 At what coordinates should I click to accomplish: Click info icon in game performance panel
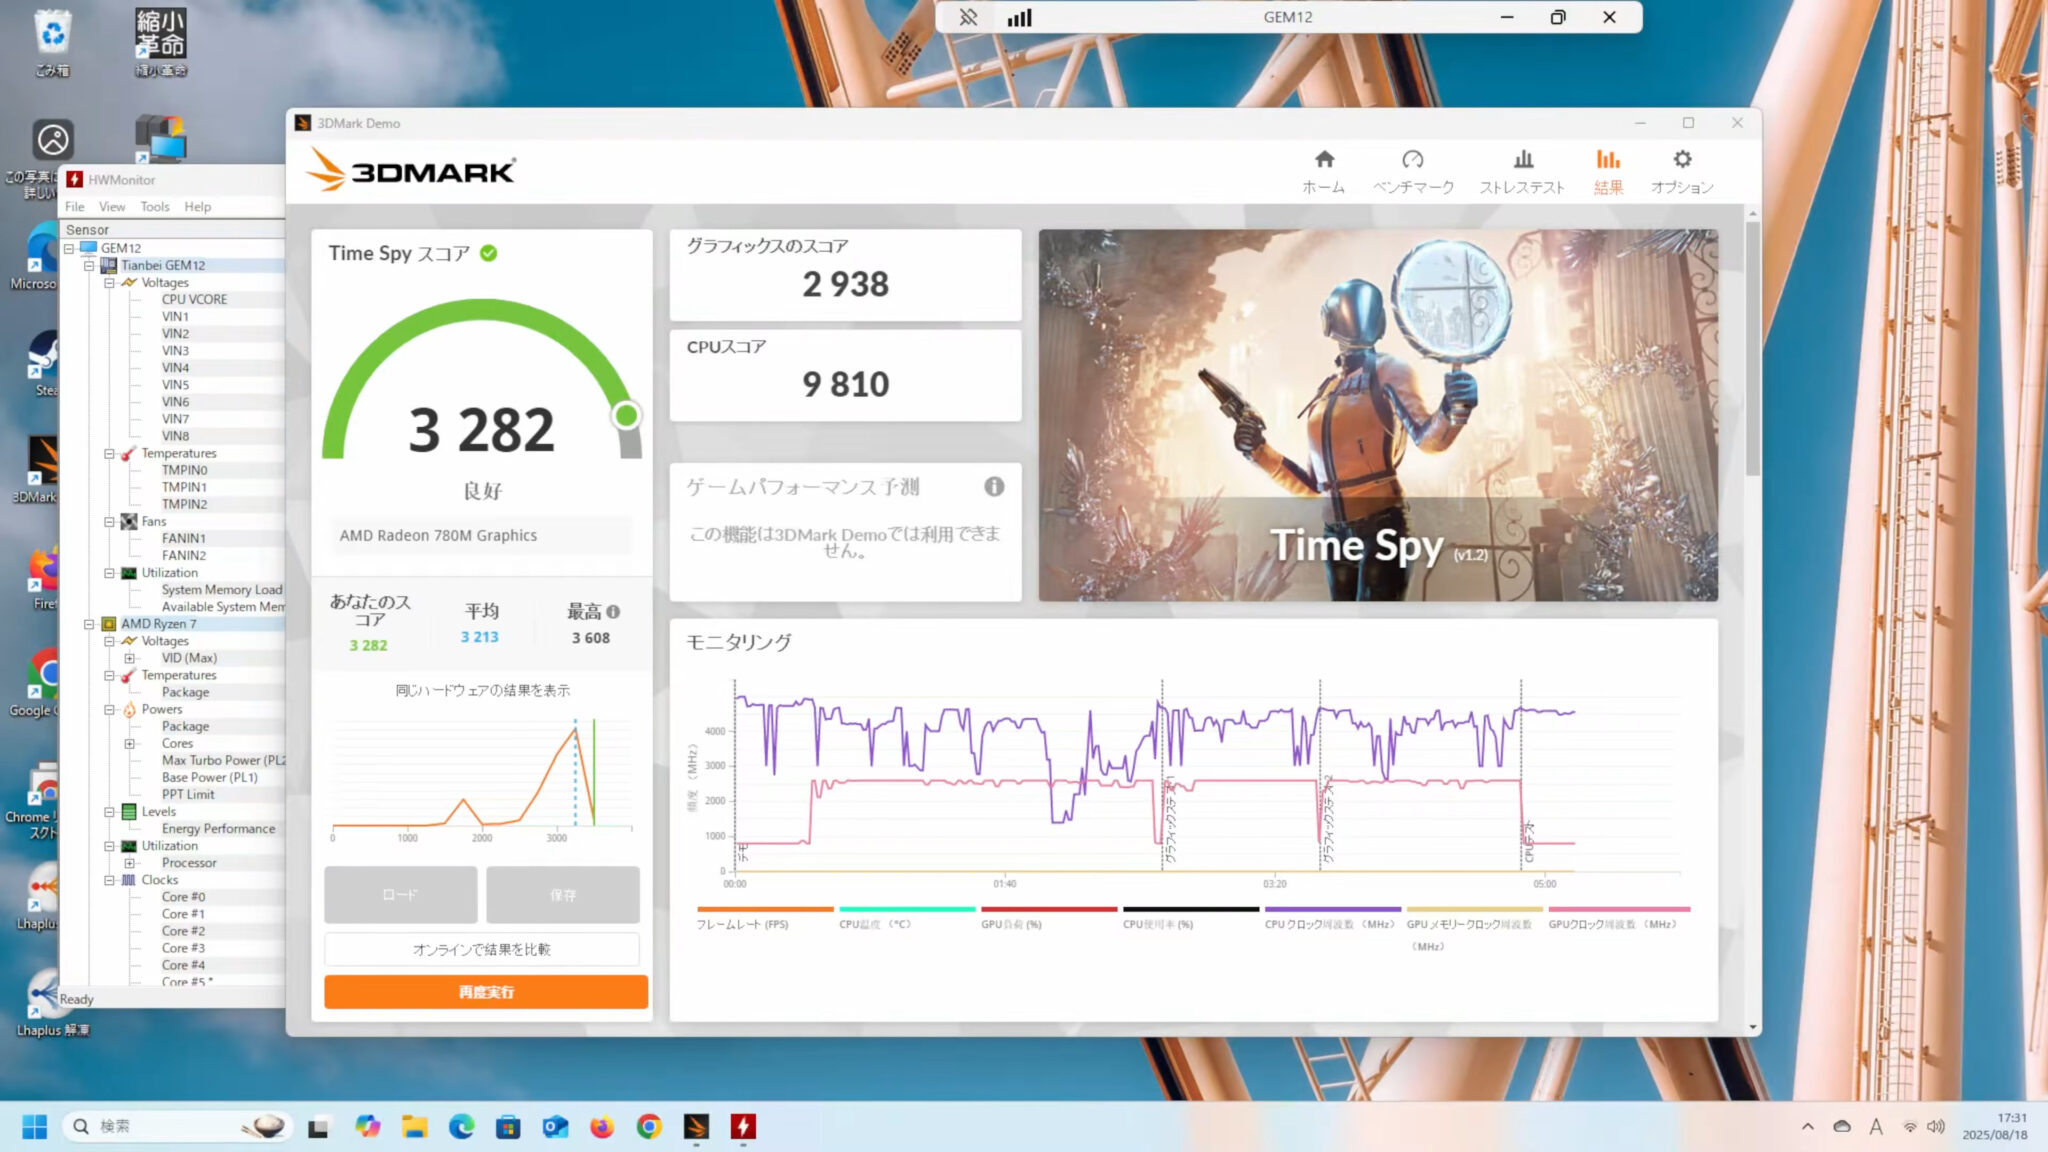(x=994, y=486)
